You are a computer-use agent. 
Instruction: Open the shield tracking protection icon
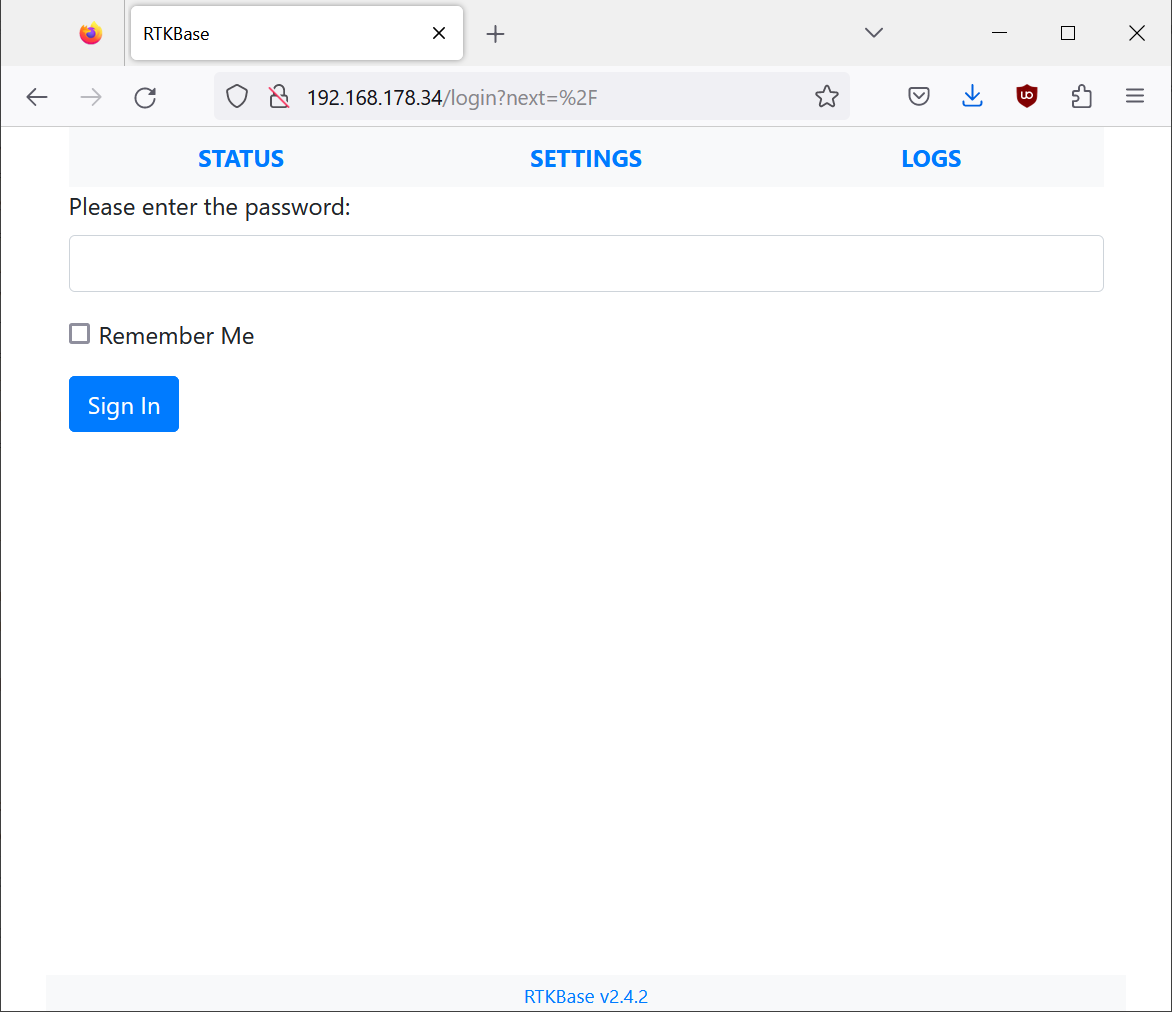pos(236,97)
